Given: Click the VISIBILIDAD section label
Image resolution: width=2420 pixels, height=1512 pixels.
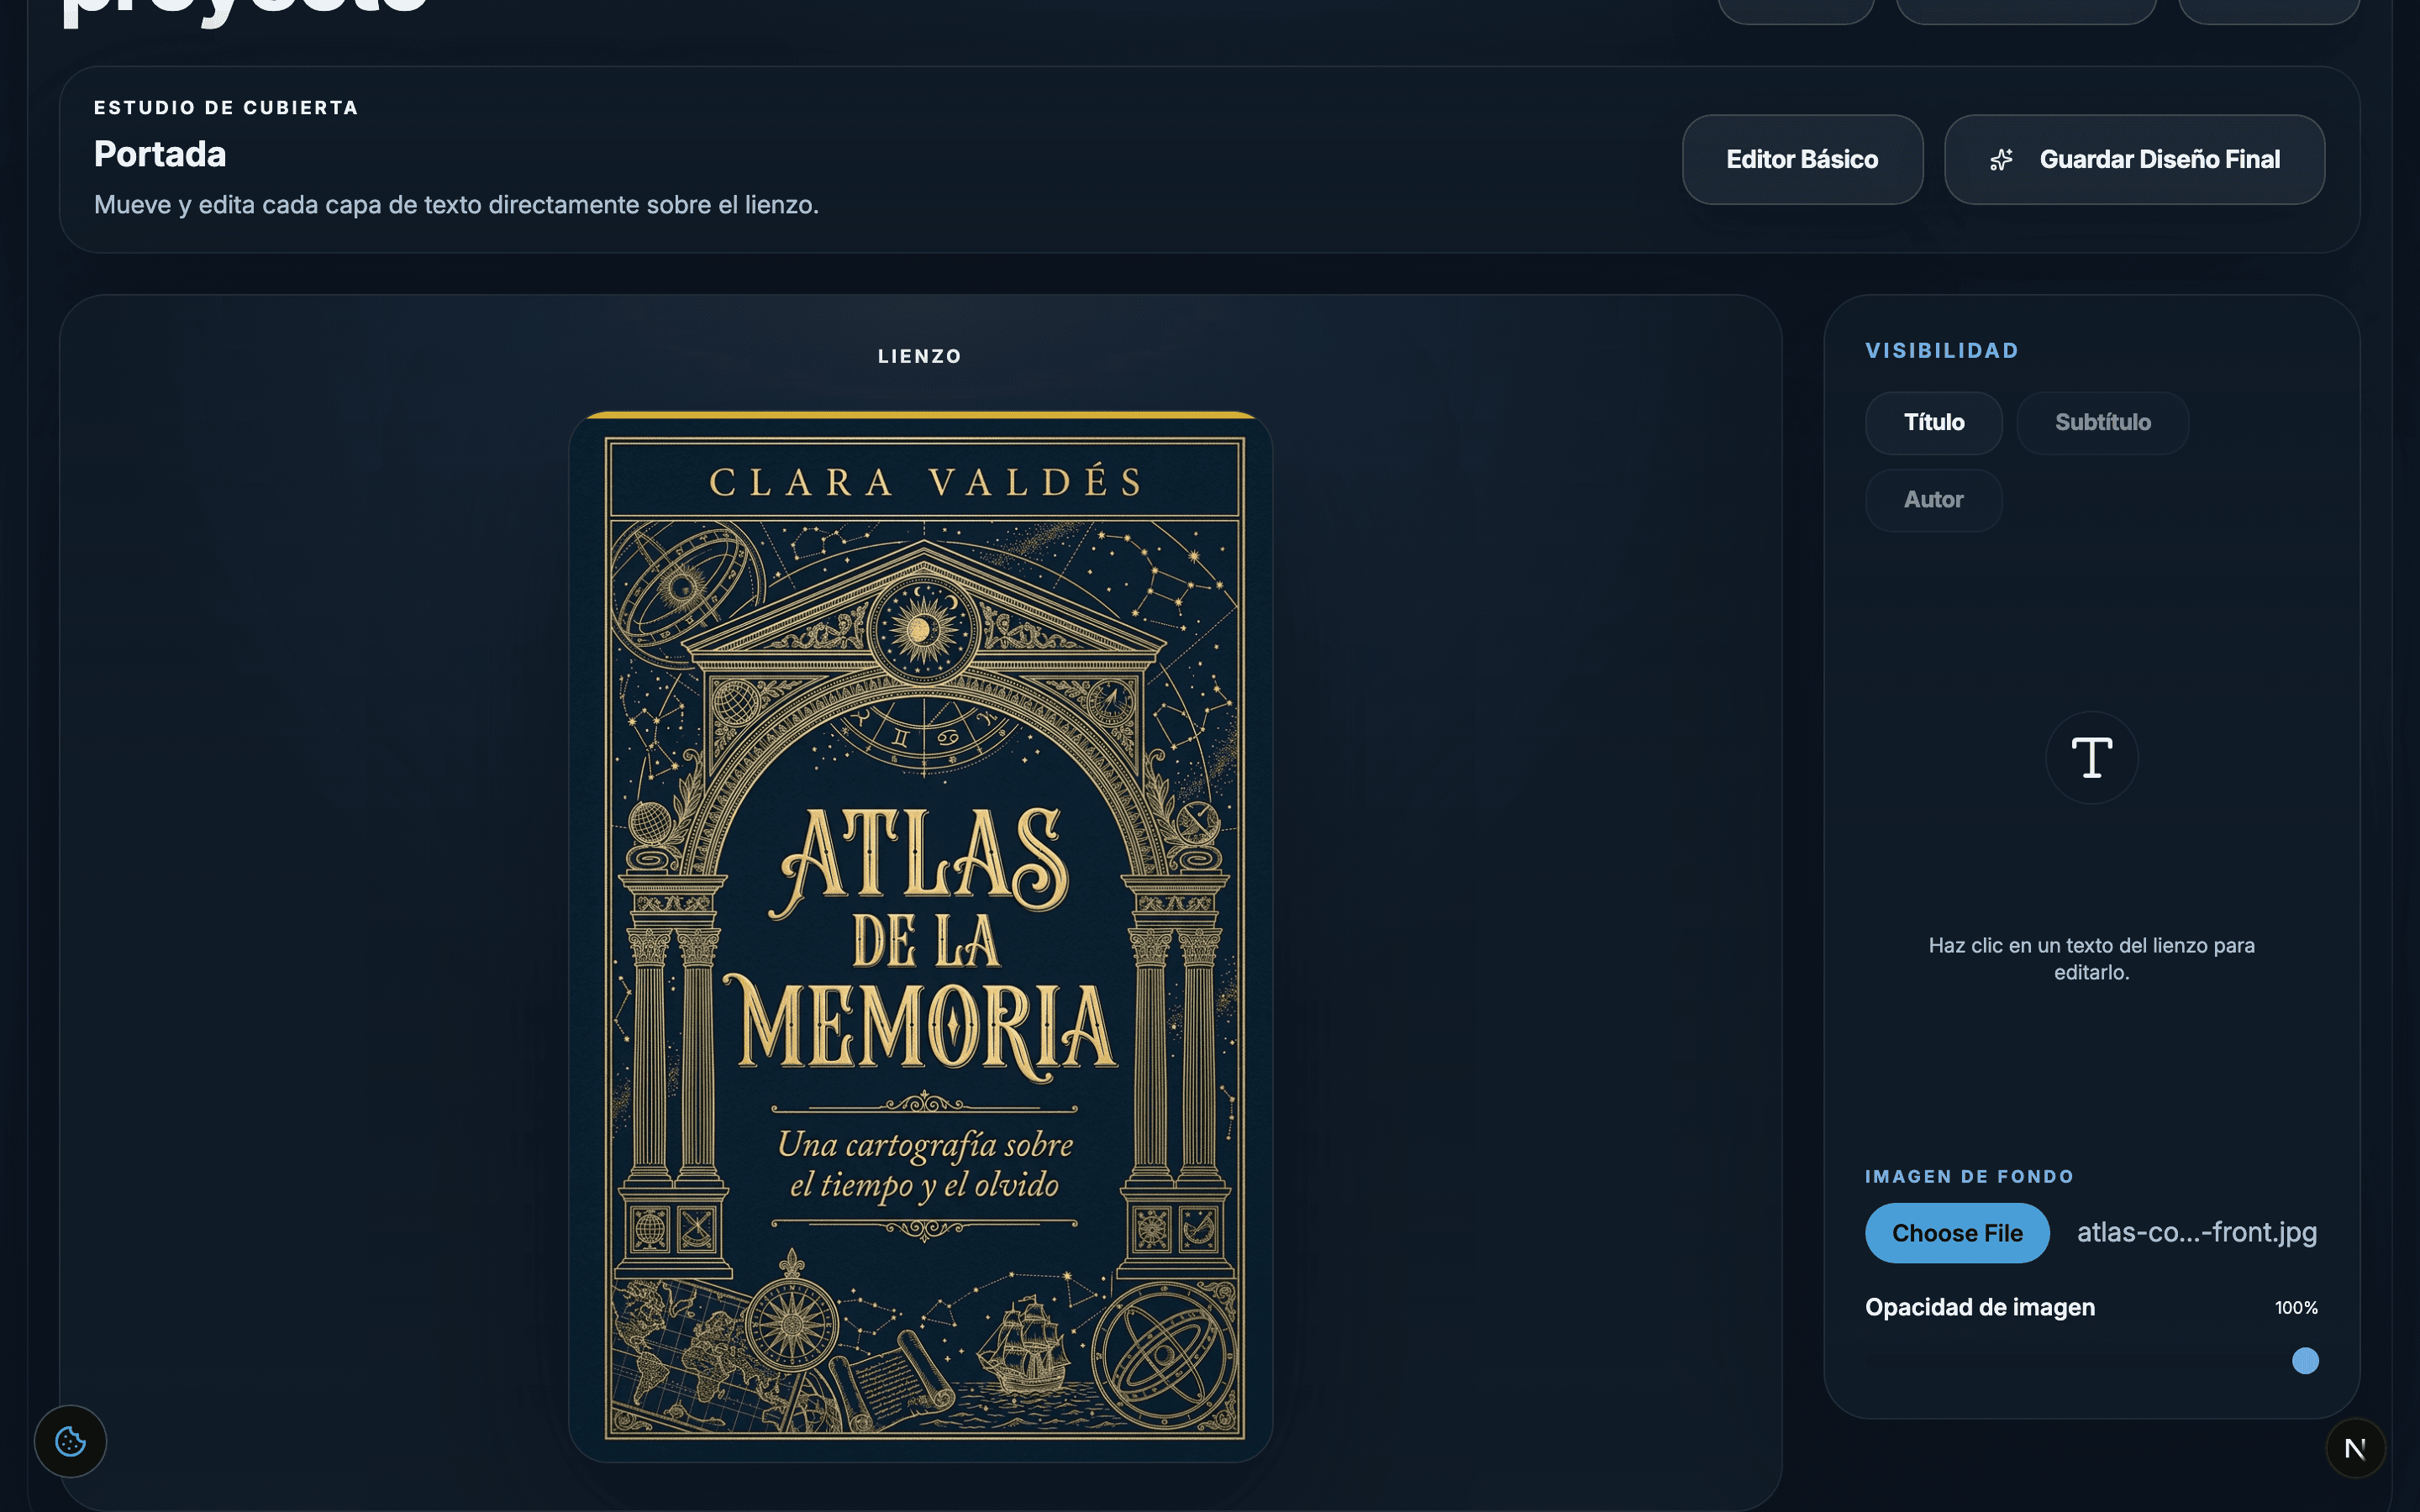Looking at the screenshot, I should coord(1942,351).
